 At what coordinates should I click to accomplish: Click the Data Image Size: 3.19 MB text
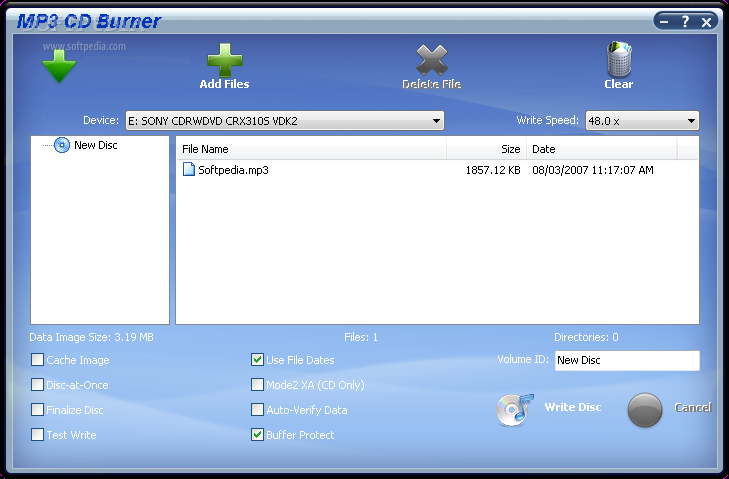[x=91, y=337]
